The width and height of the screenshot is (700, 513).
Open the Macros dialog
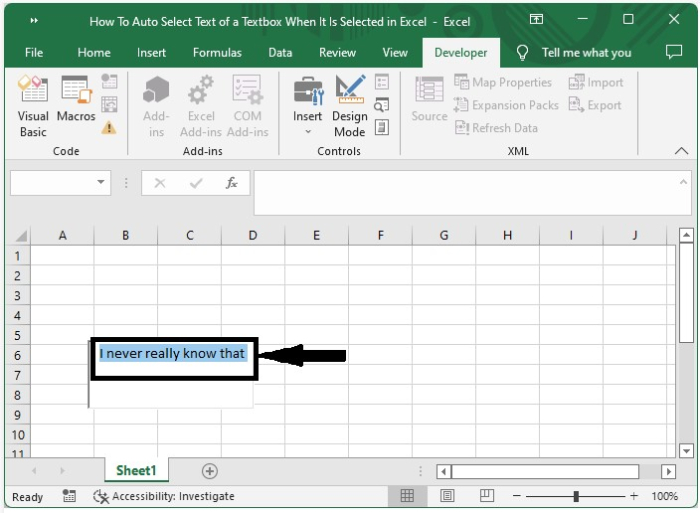(76, 99)
